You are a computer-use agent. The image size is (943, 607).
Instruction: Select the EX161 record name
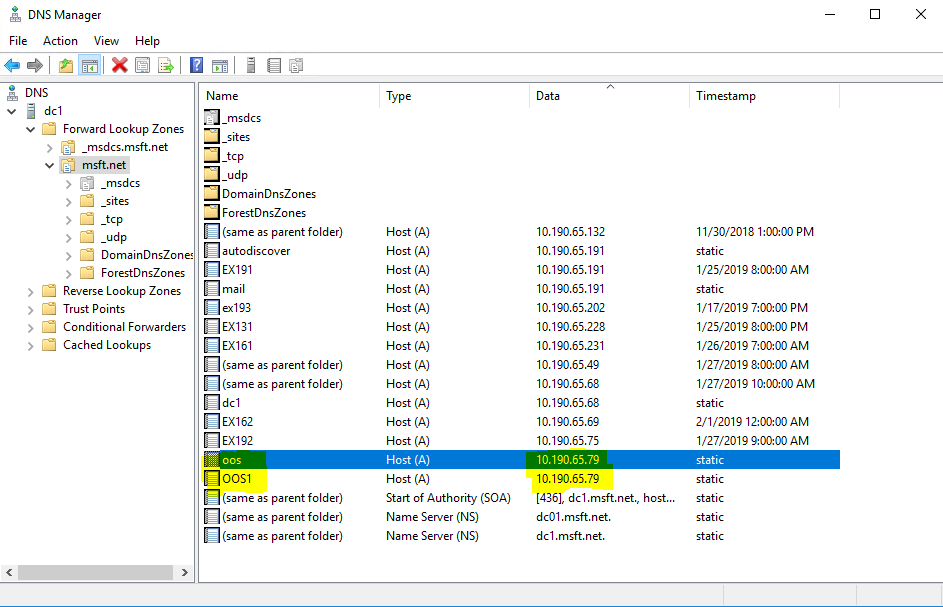pyautogui.click(x=237, y=346)
